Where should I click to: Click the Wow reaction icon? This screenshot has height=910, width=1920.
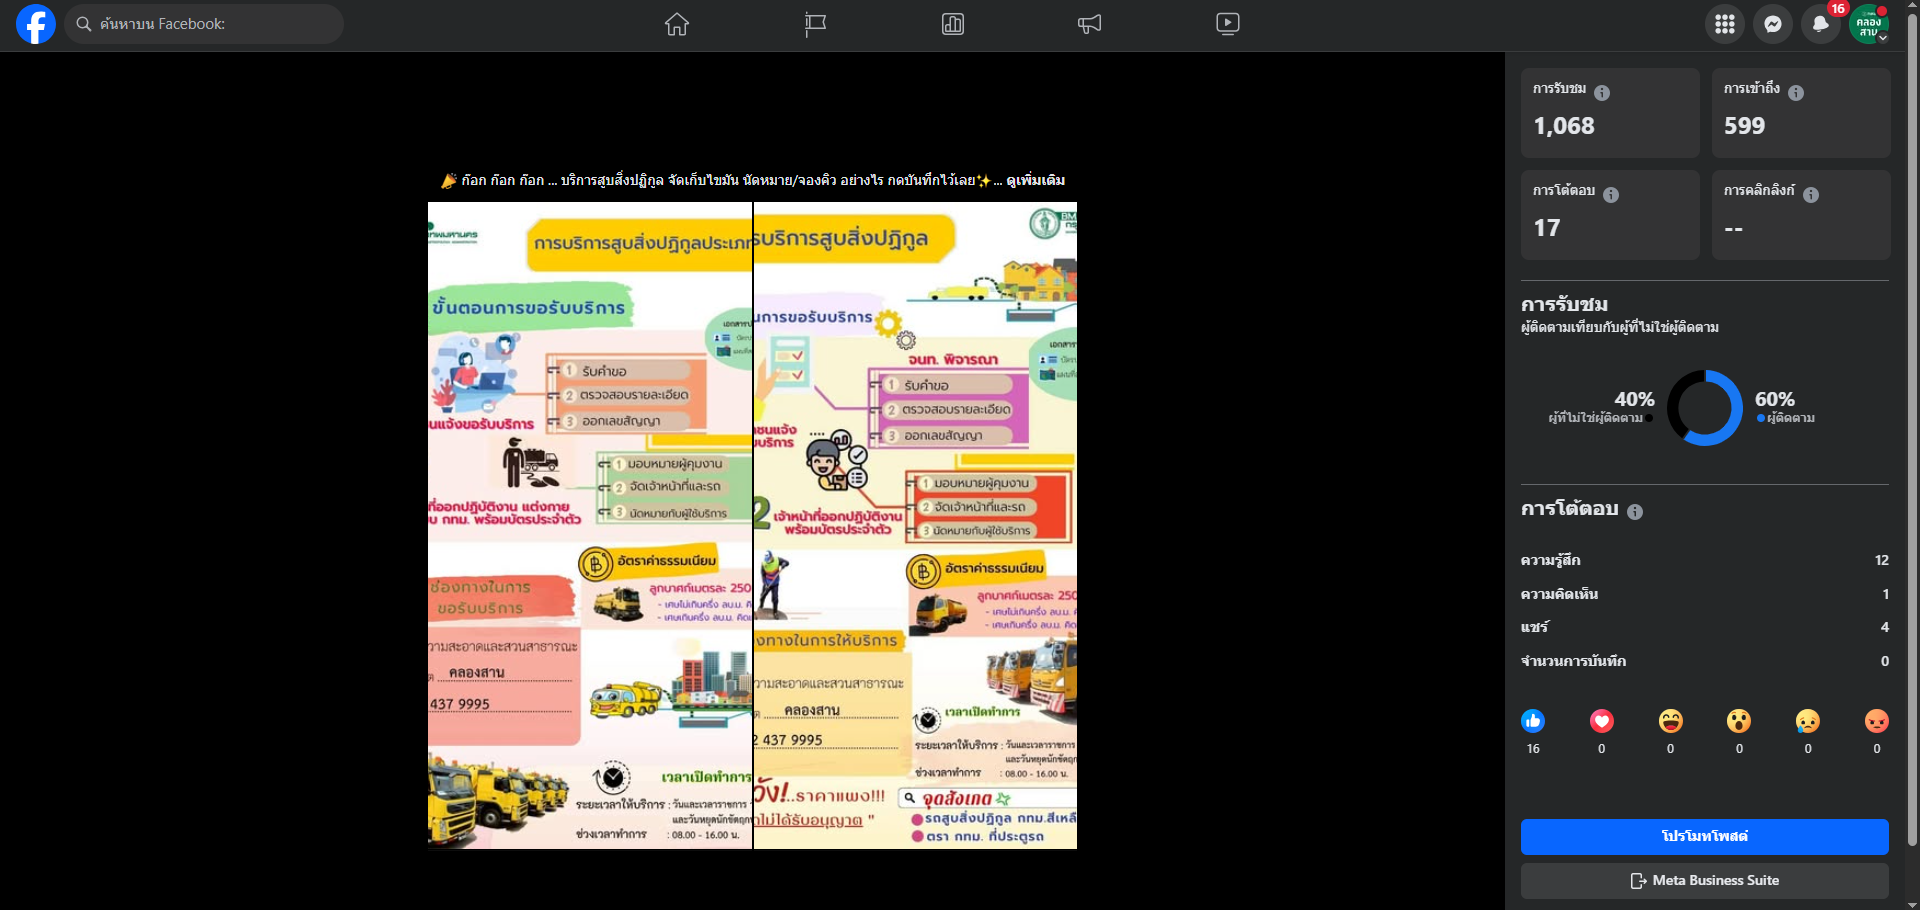point(1739,721)
